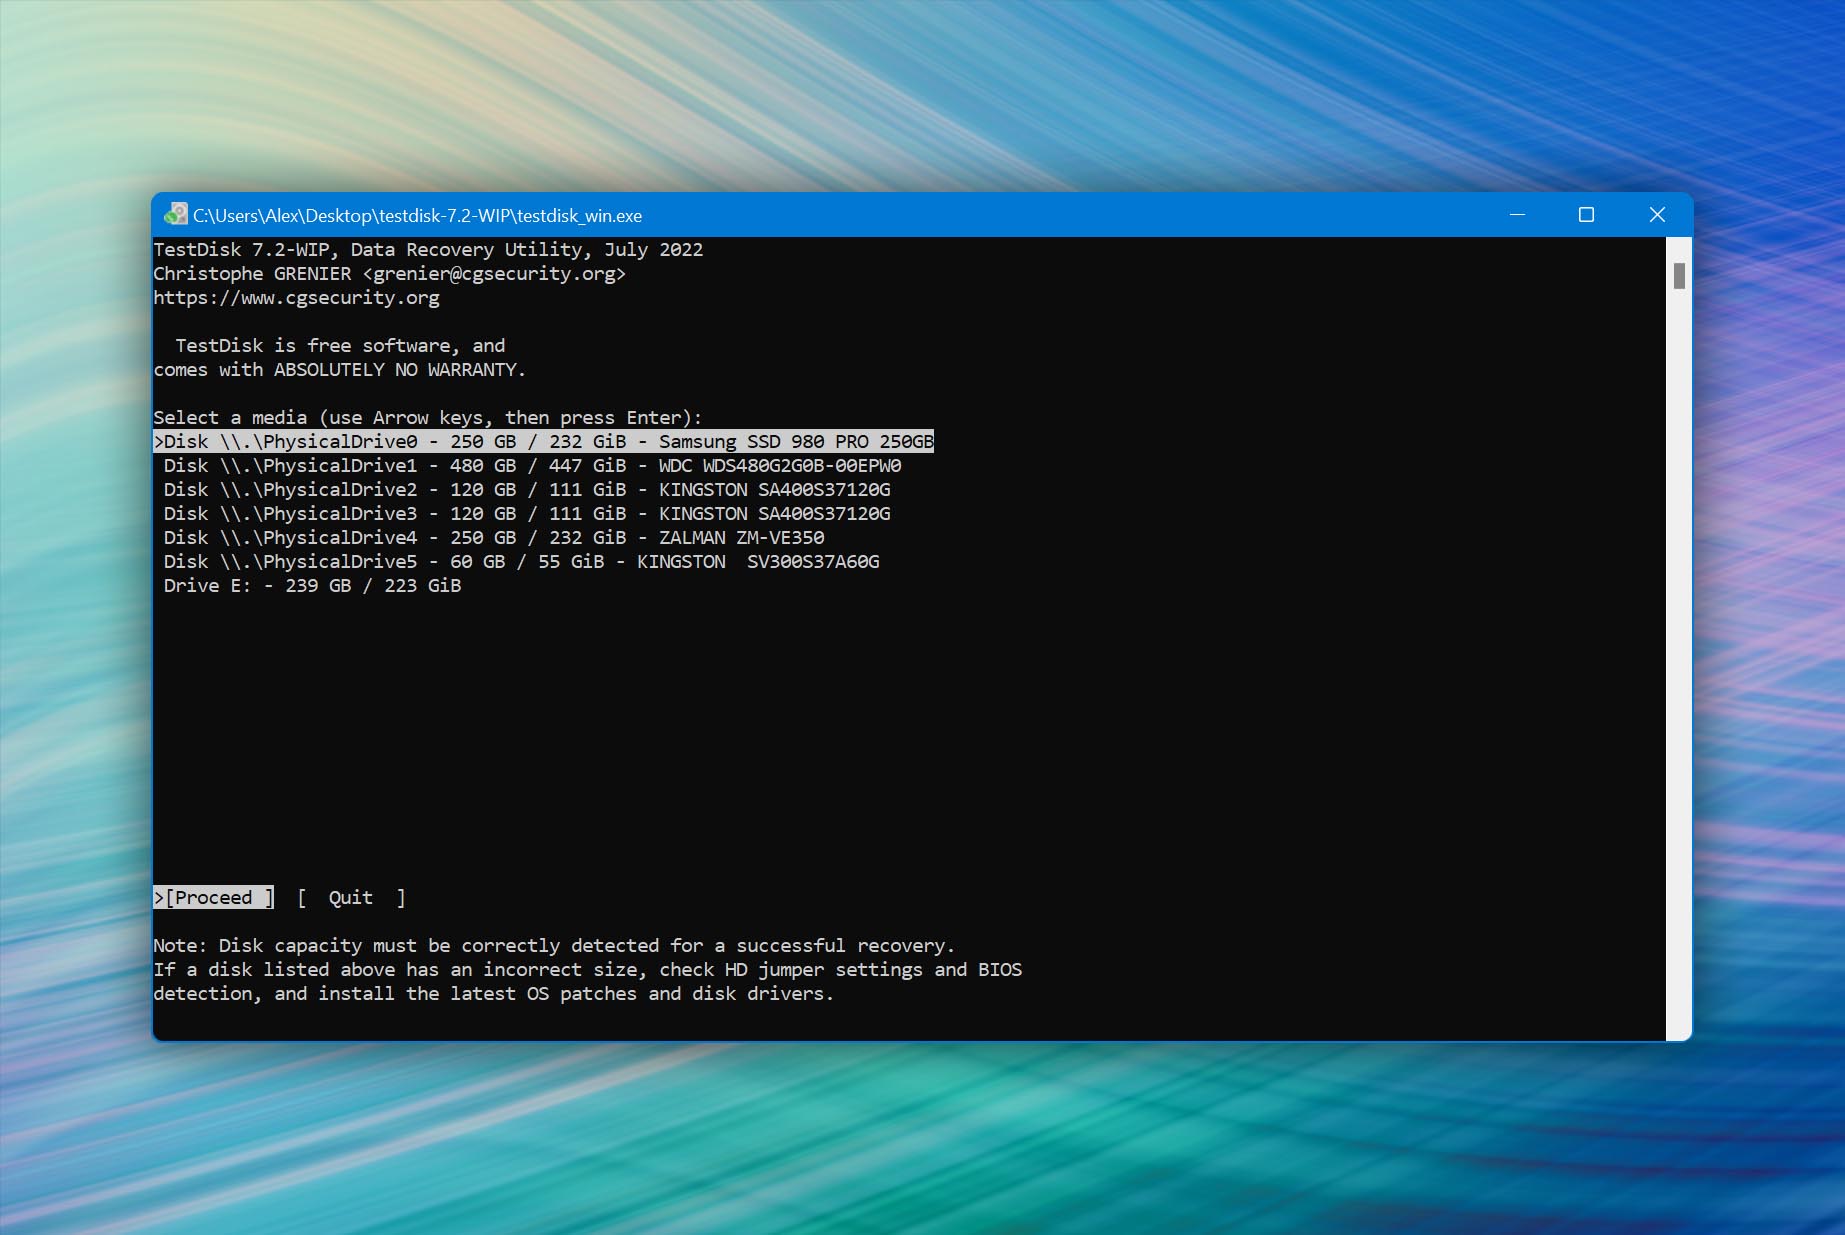Click the 'Note: Disk capacity' line
The width and height of the screenshot is (1845, 1235).
point(554,945)
